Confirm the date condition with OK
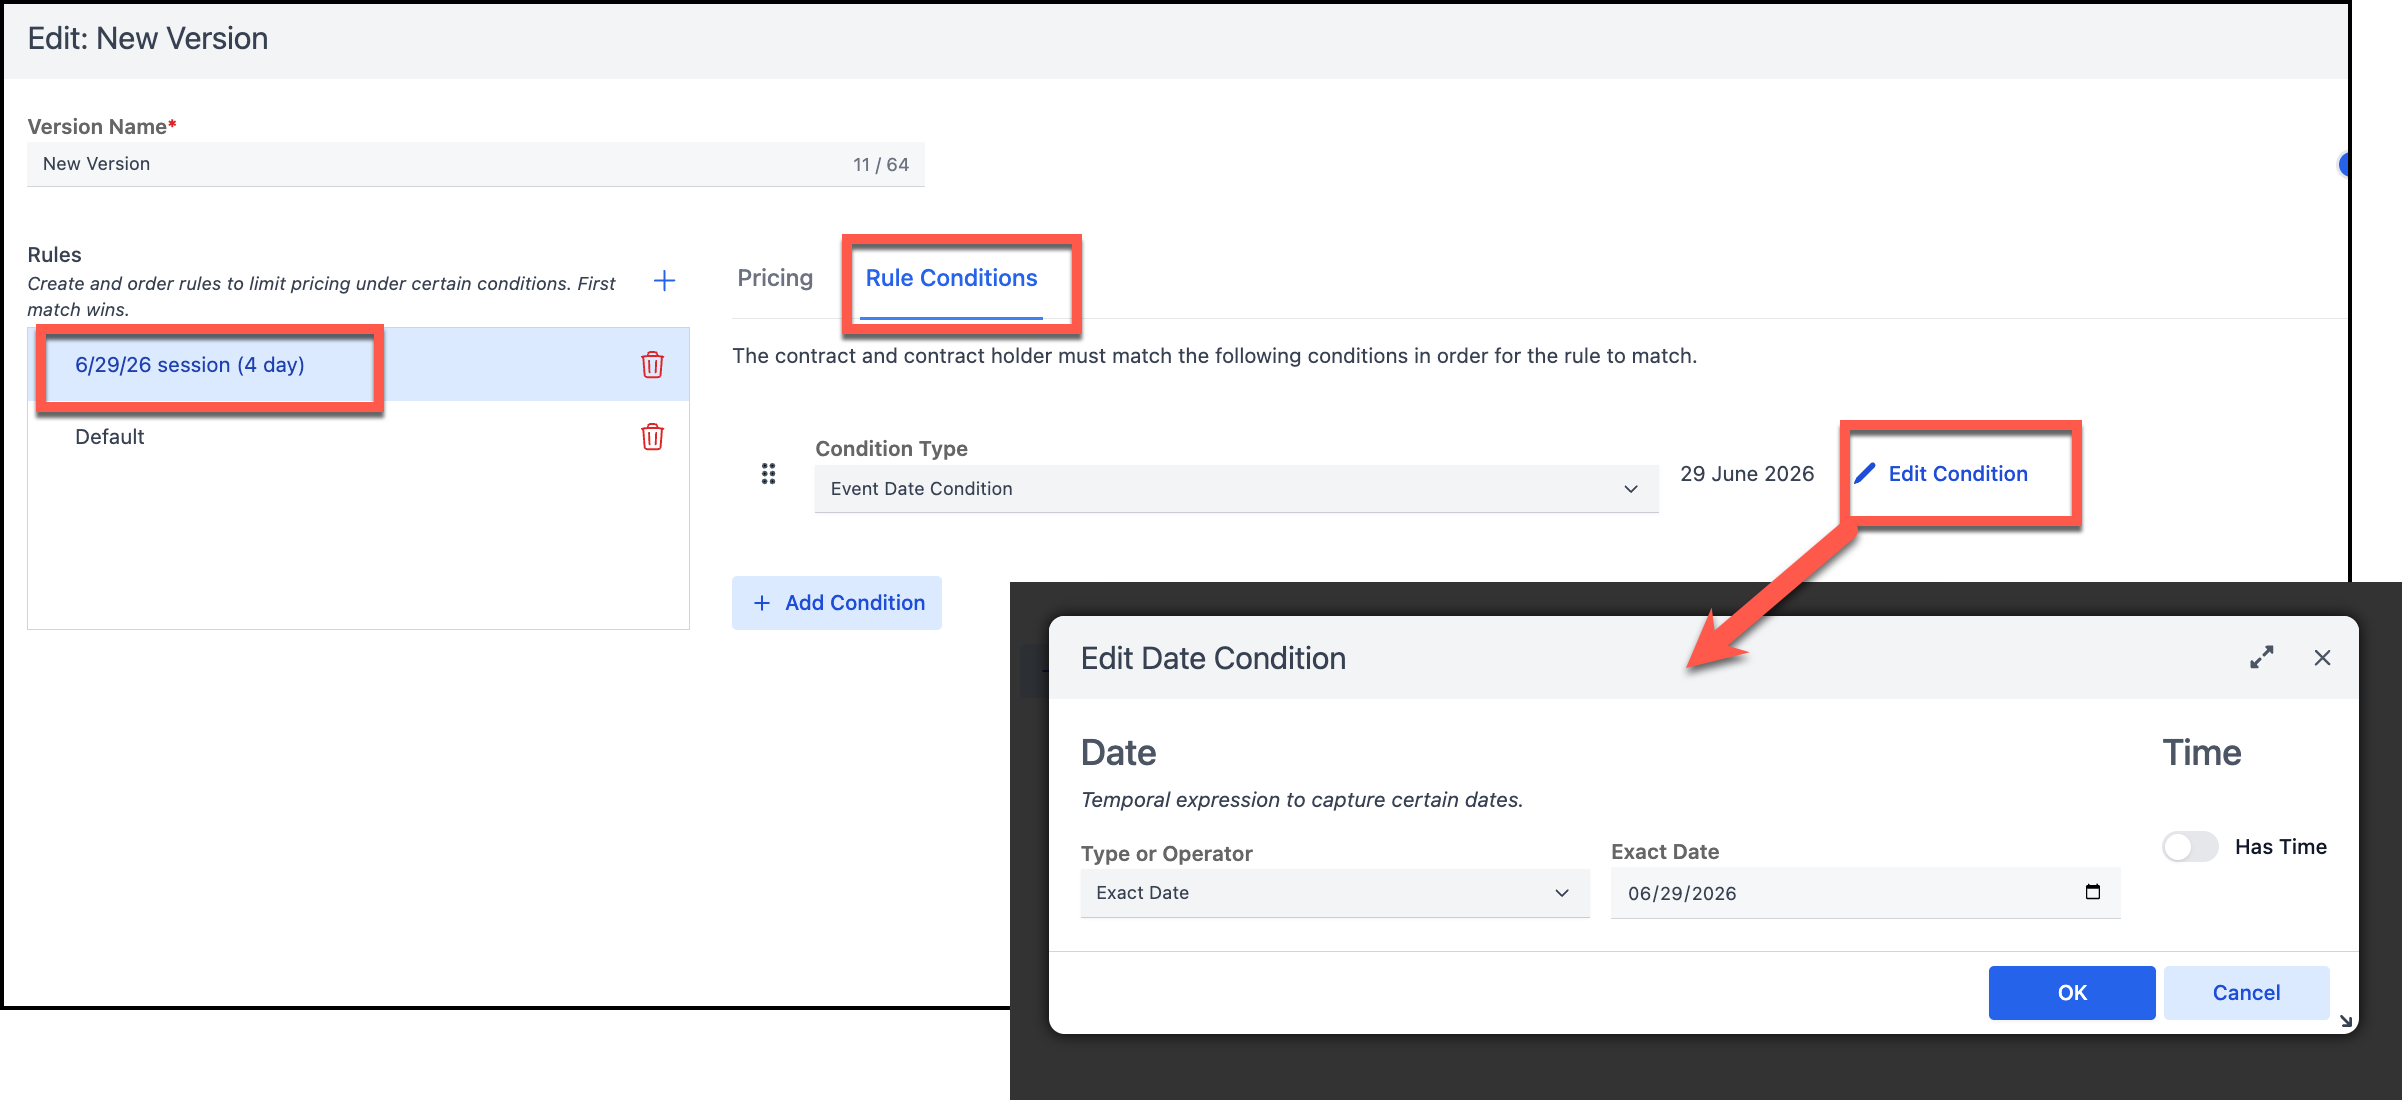The width and height of the screenshot is (2402, 1100). click(2071, 993)
